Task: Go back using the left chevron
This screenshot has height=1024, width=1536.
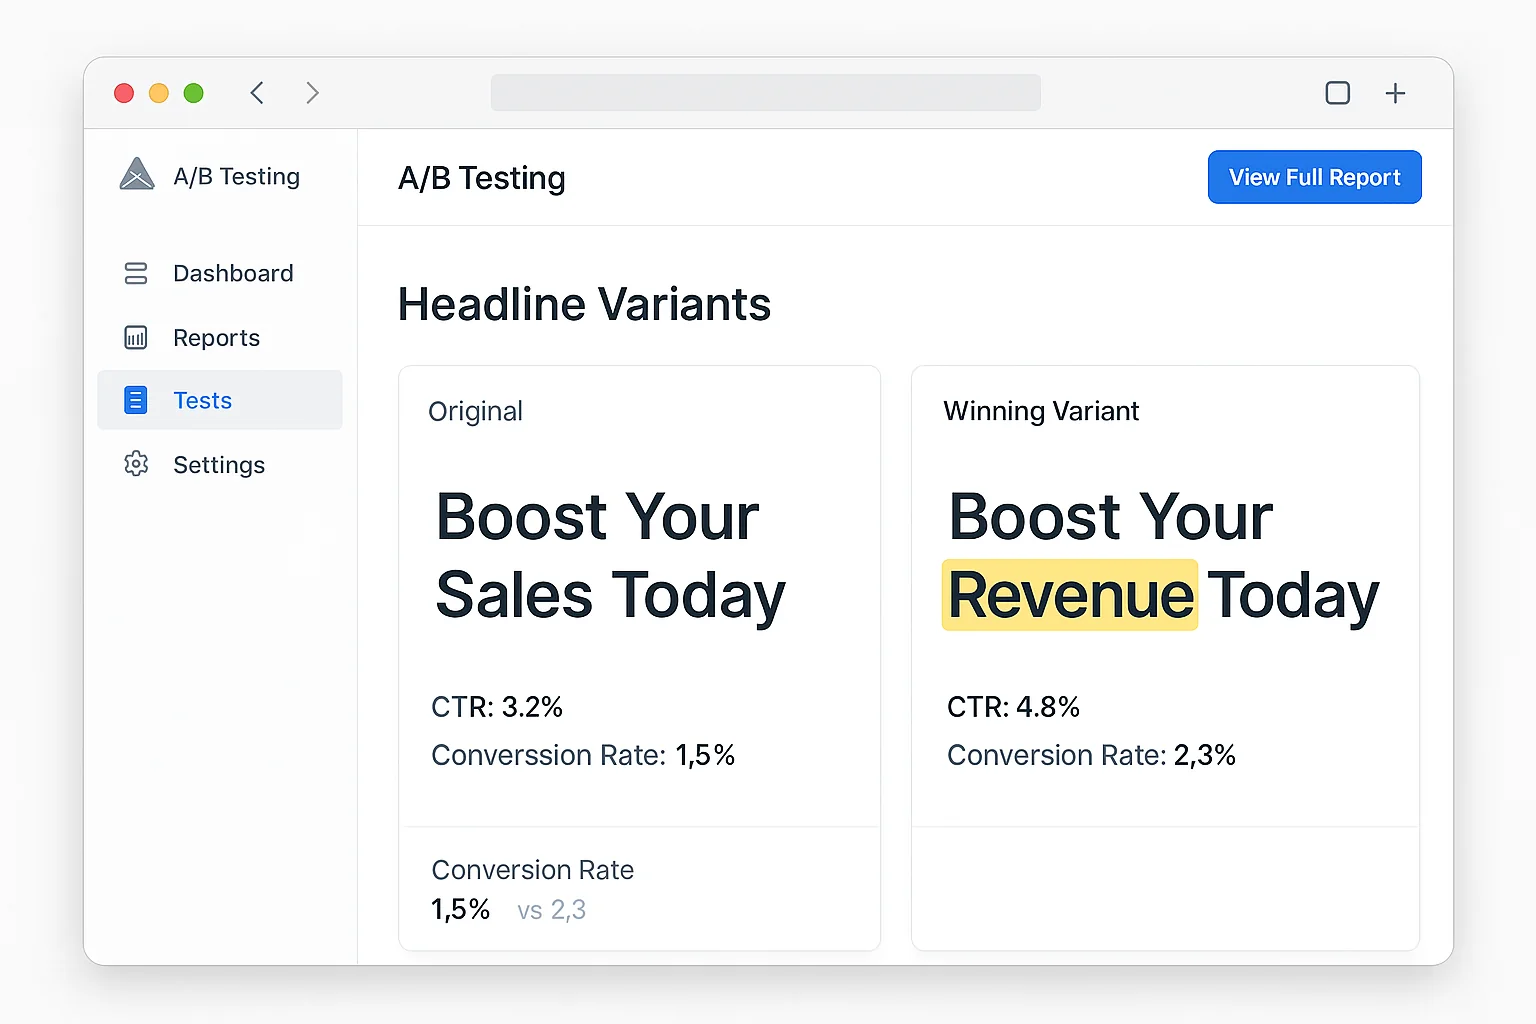Action: coord(257,93)
